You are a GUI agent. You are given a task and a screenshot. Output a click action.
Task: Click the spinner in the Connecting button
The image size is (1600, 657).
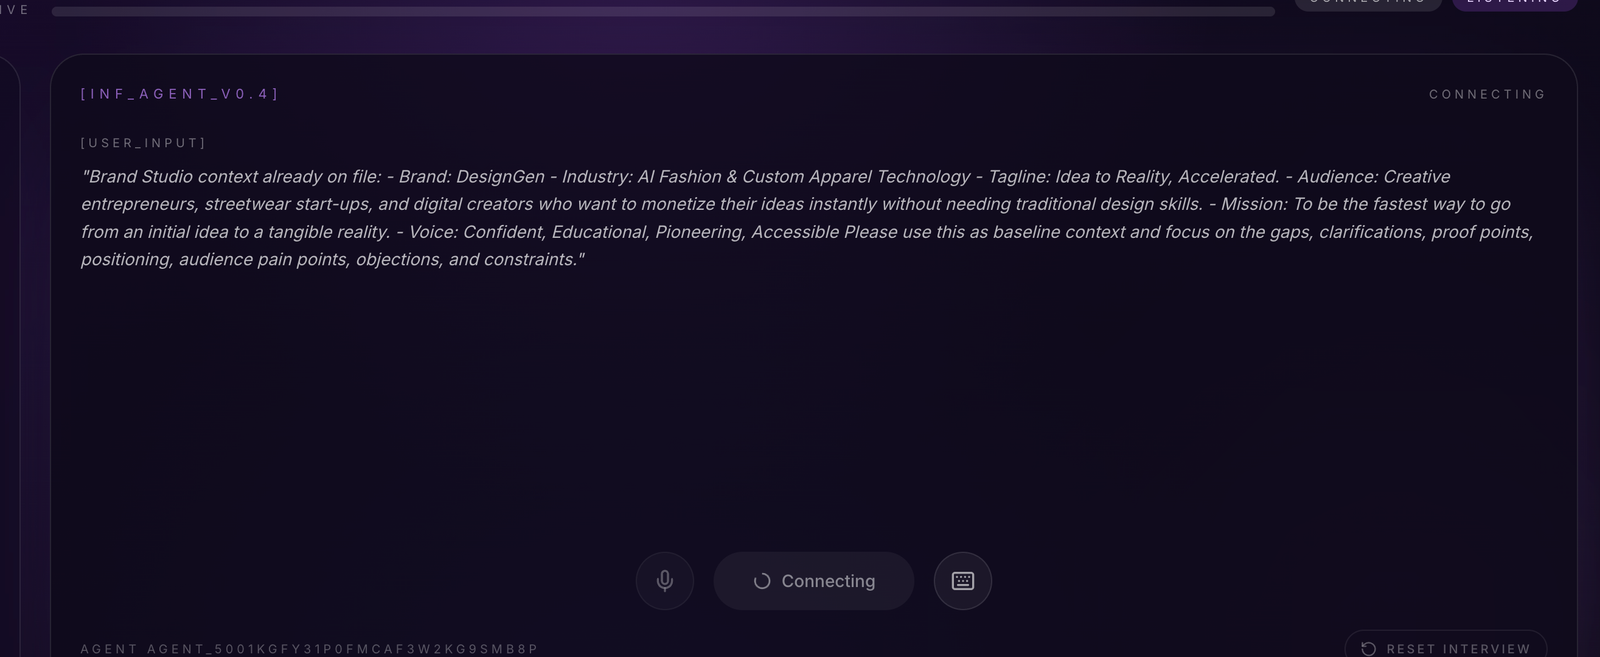(x=762, y=581)
